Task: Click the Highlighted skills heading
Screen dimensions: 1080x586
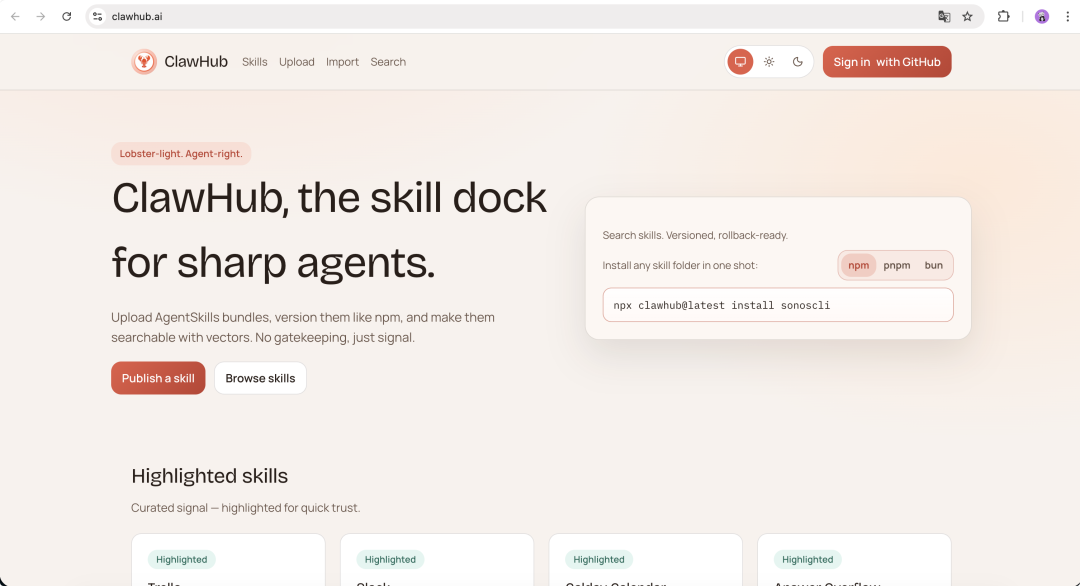Action: pos(209,476)
